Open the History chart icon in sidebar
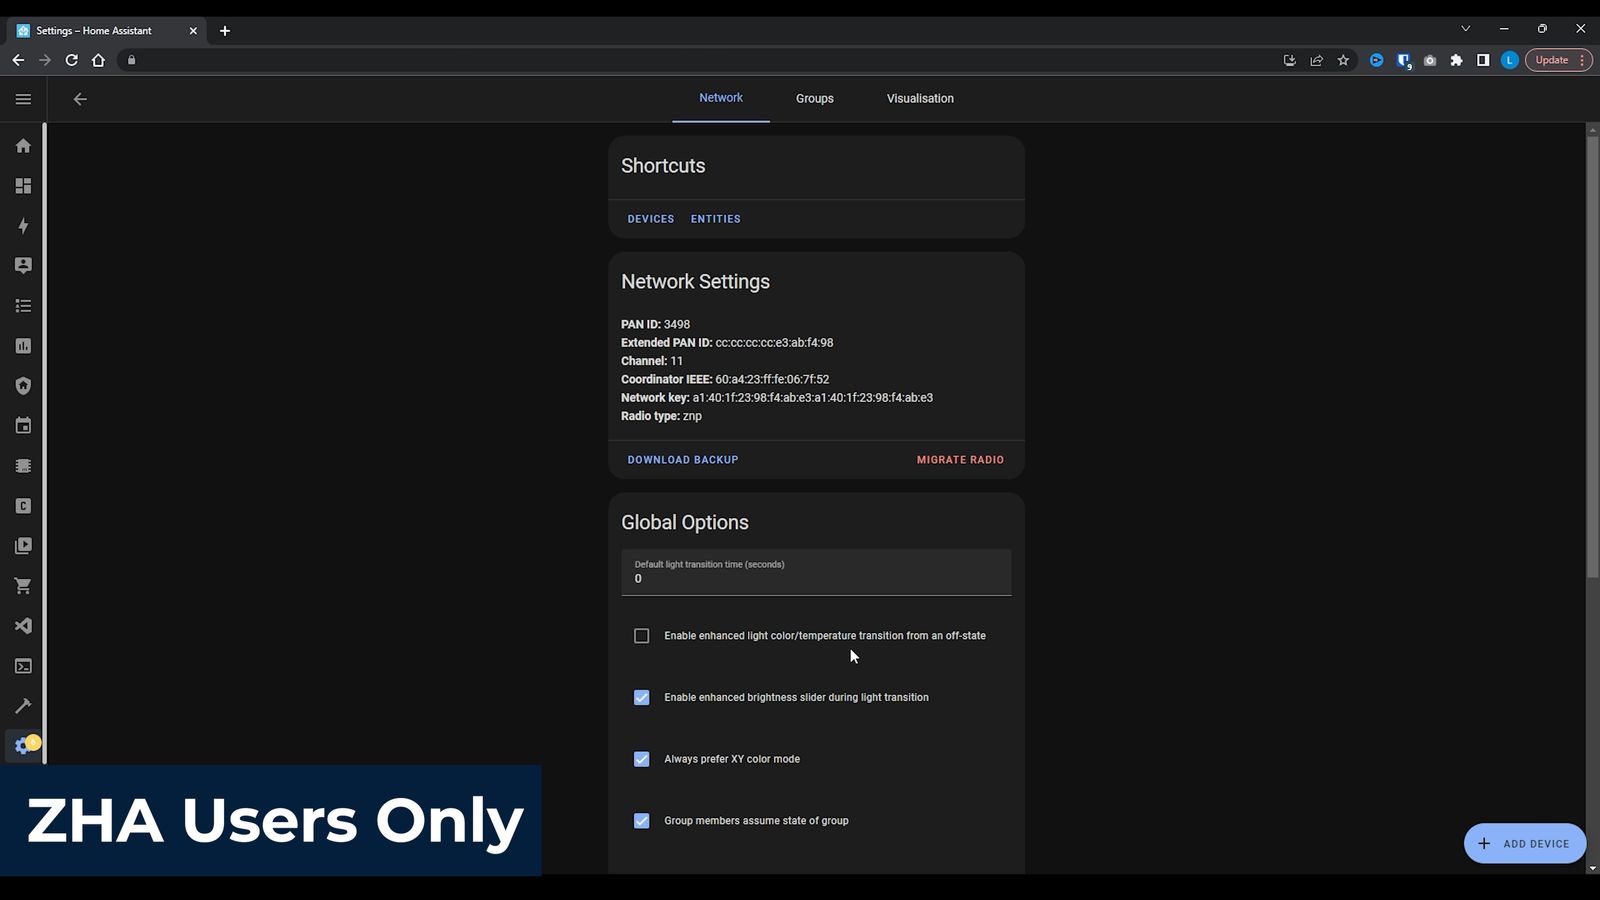This screenshot has width=1600, height=900. (23, 346)
